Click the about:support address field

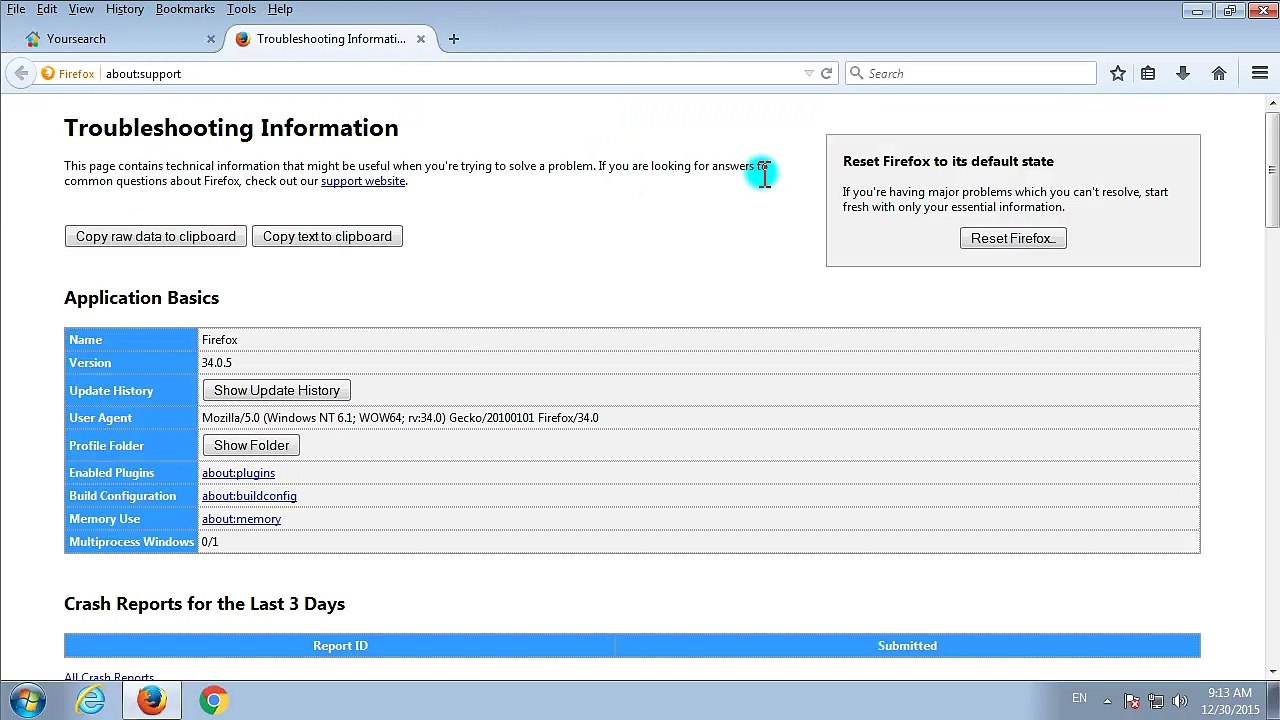click(450, 74)
